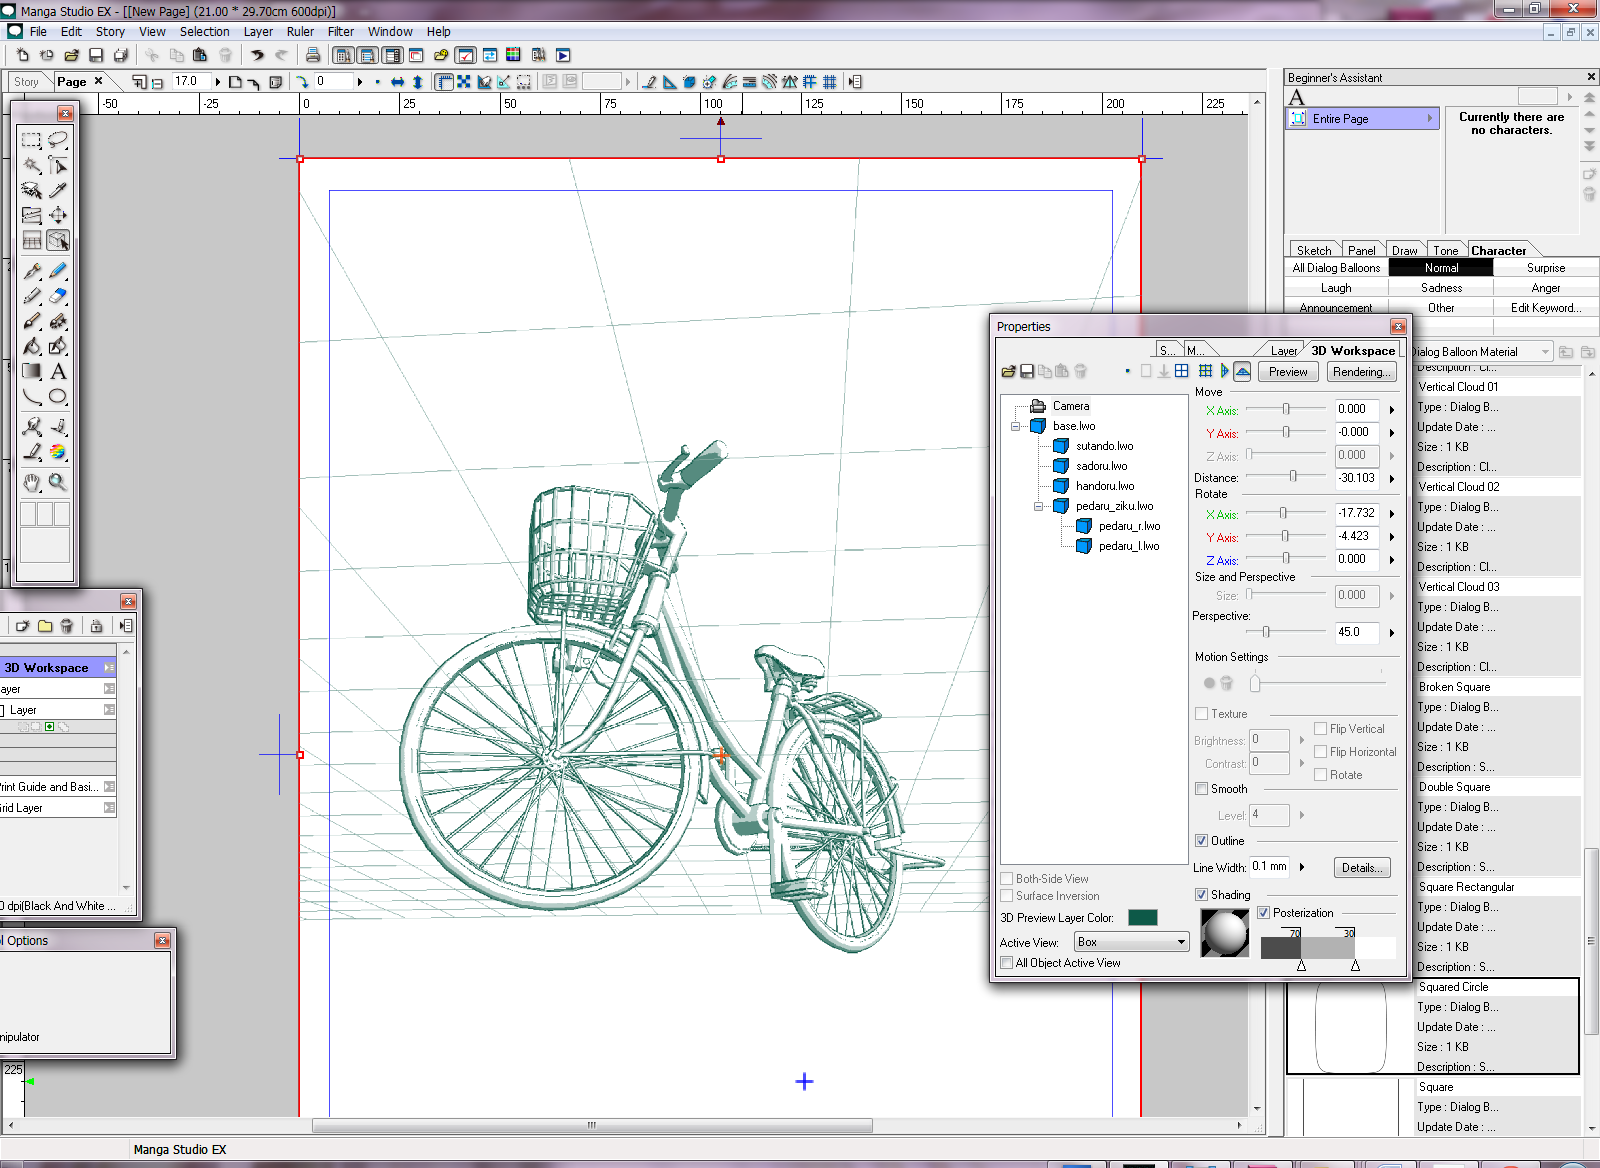The image size is (1600, 1168).
Task: Select the Lasso selection tool
Action: [x=58, y=140]
